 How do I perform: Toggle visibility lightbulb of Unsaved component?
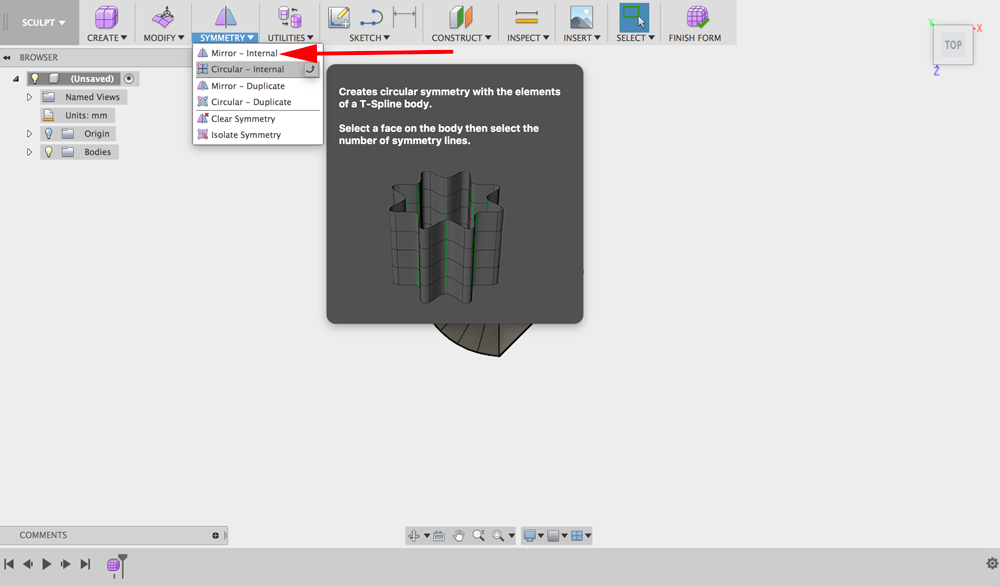(x=34, y=78)
